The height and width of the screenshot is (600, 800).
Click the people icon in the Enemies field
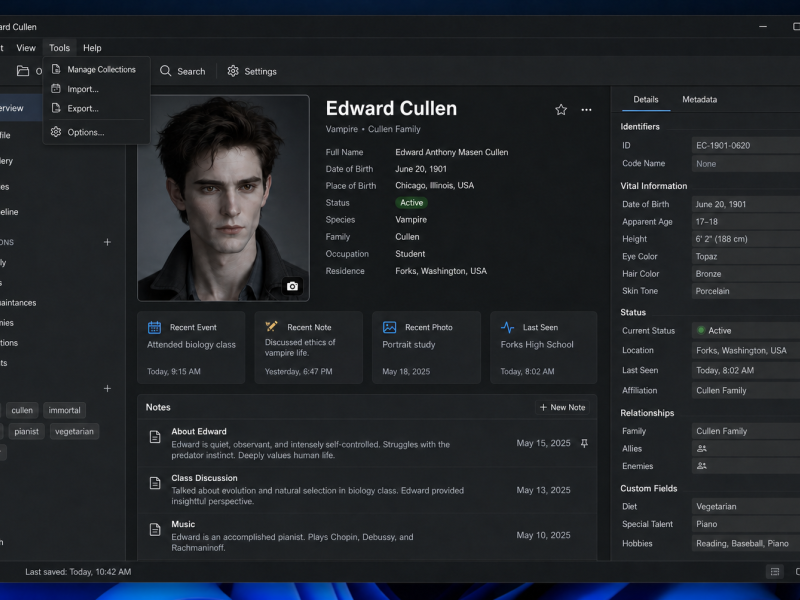[702, 466]
